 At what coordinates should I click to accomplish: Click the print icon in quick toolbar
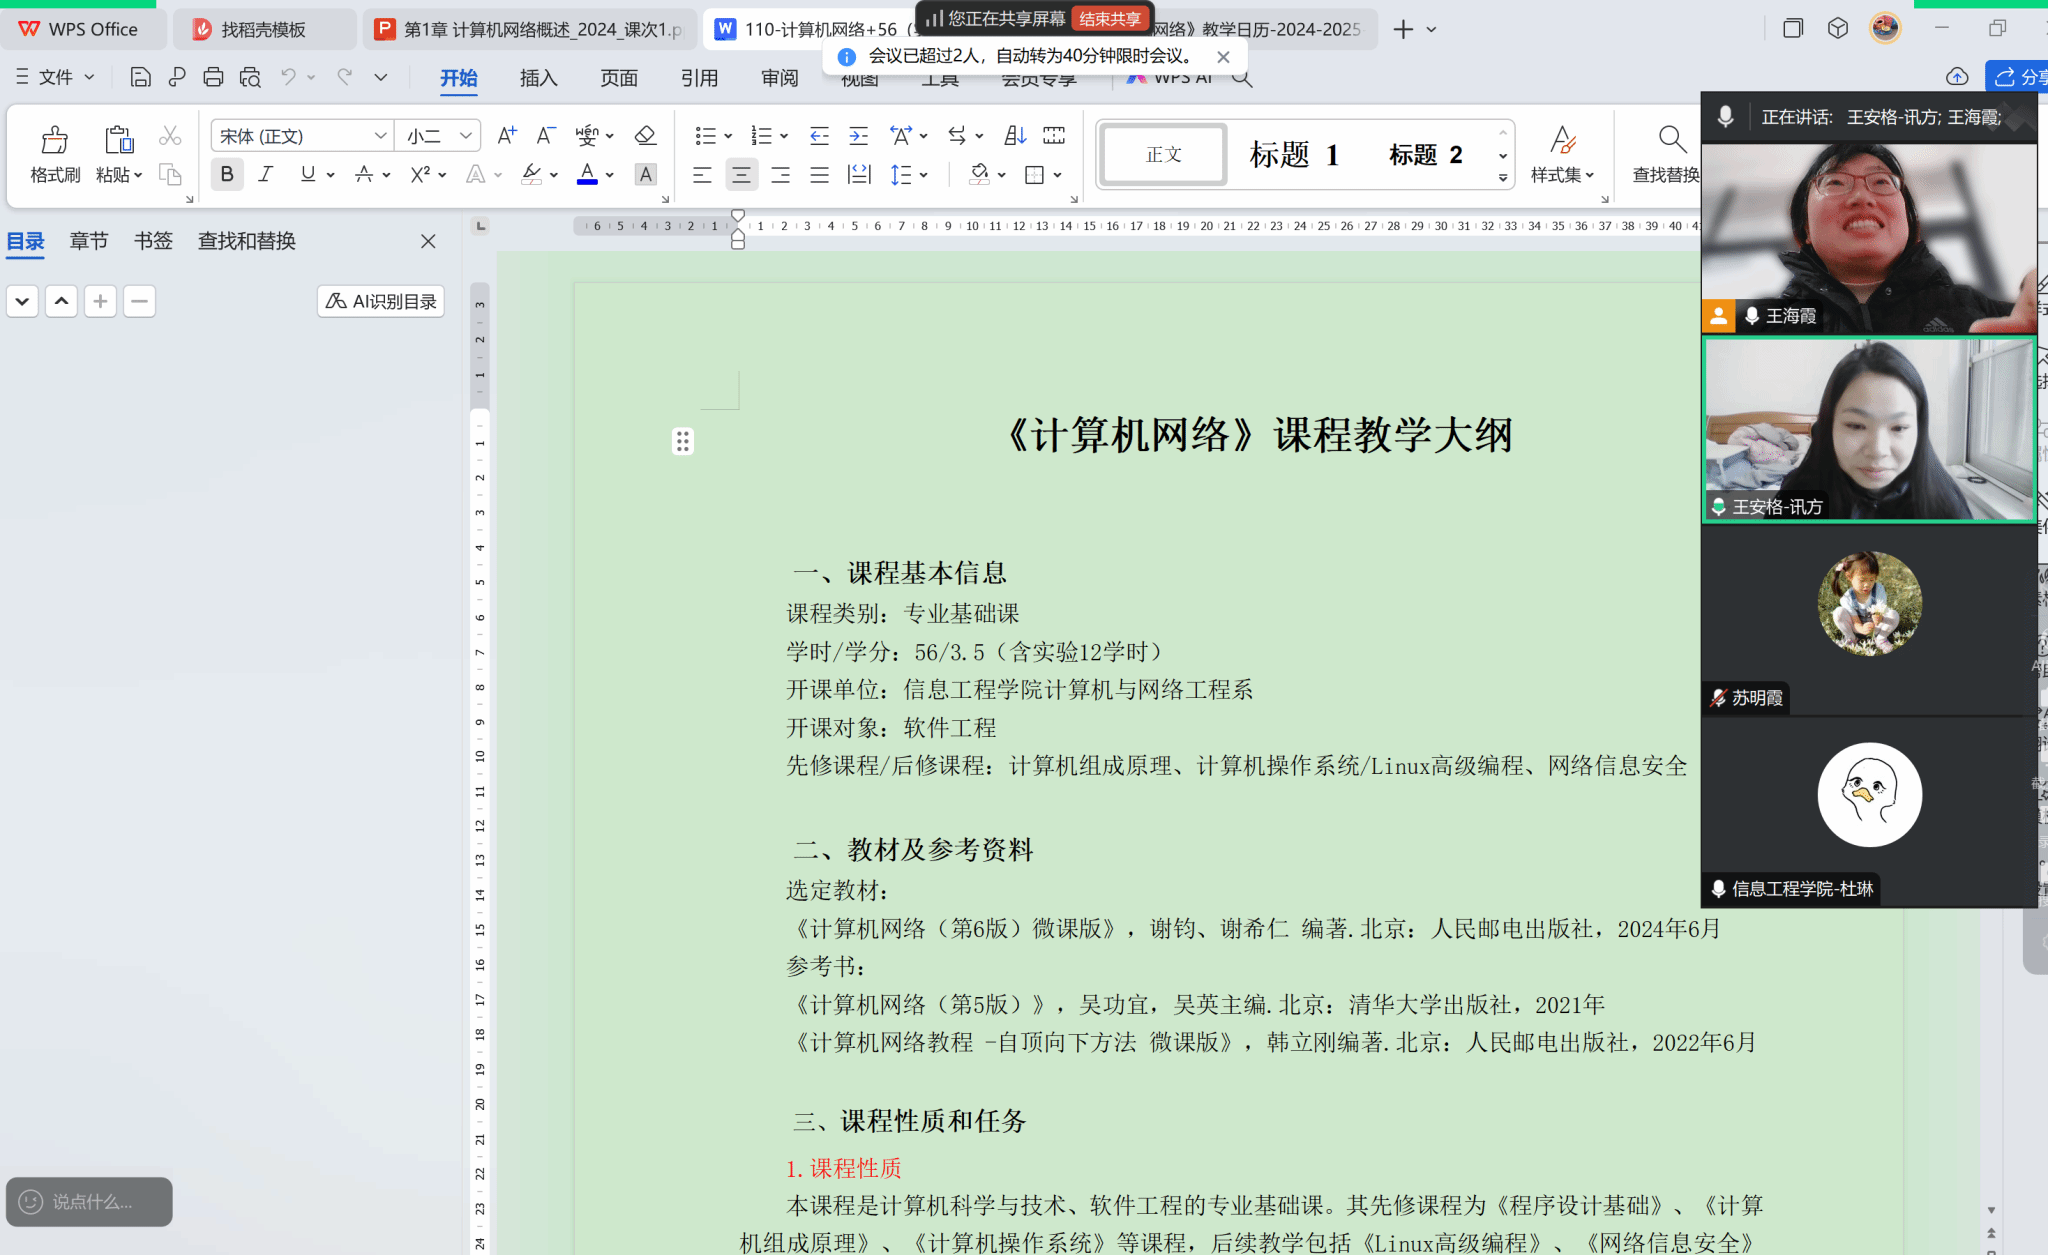click(x=213, y=77)
